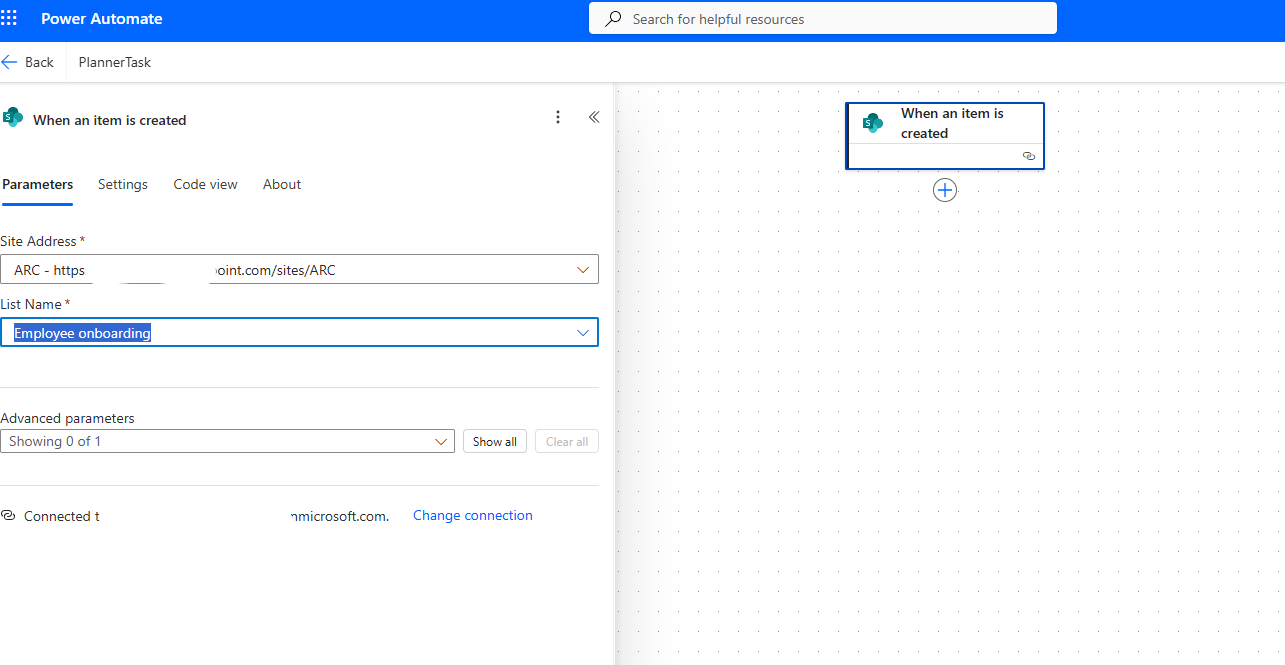Click the search for helpful resources field

pyautogui.click(x=830, y=19)
